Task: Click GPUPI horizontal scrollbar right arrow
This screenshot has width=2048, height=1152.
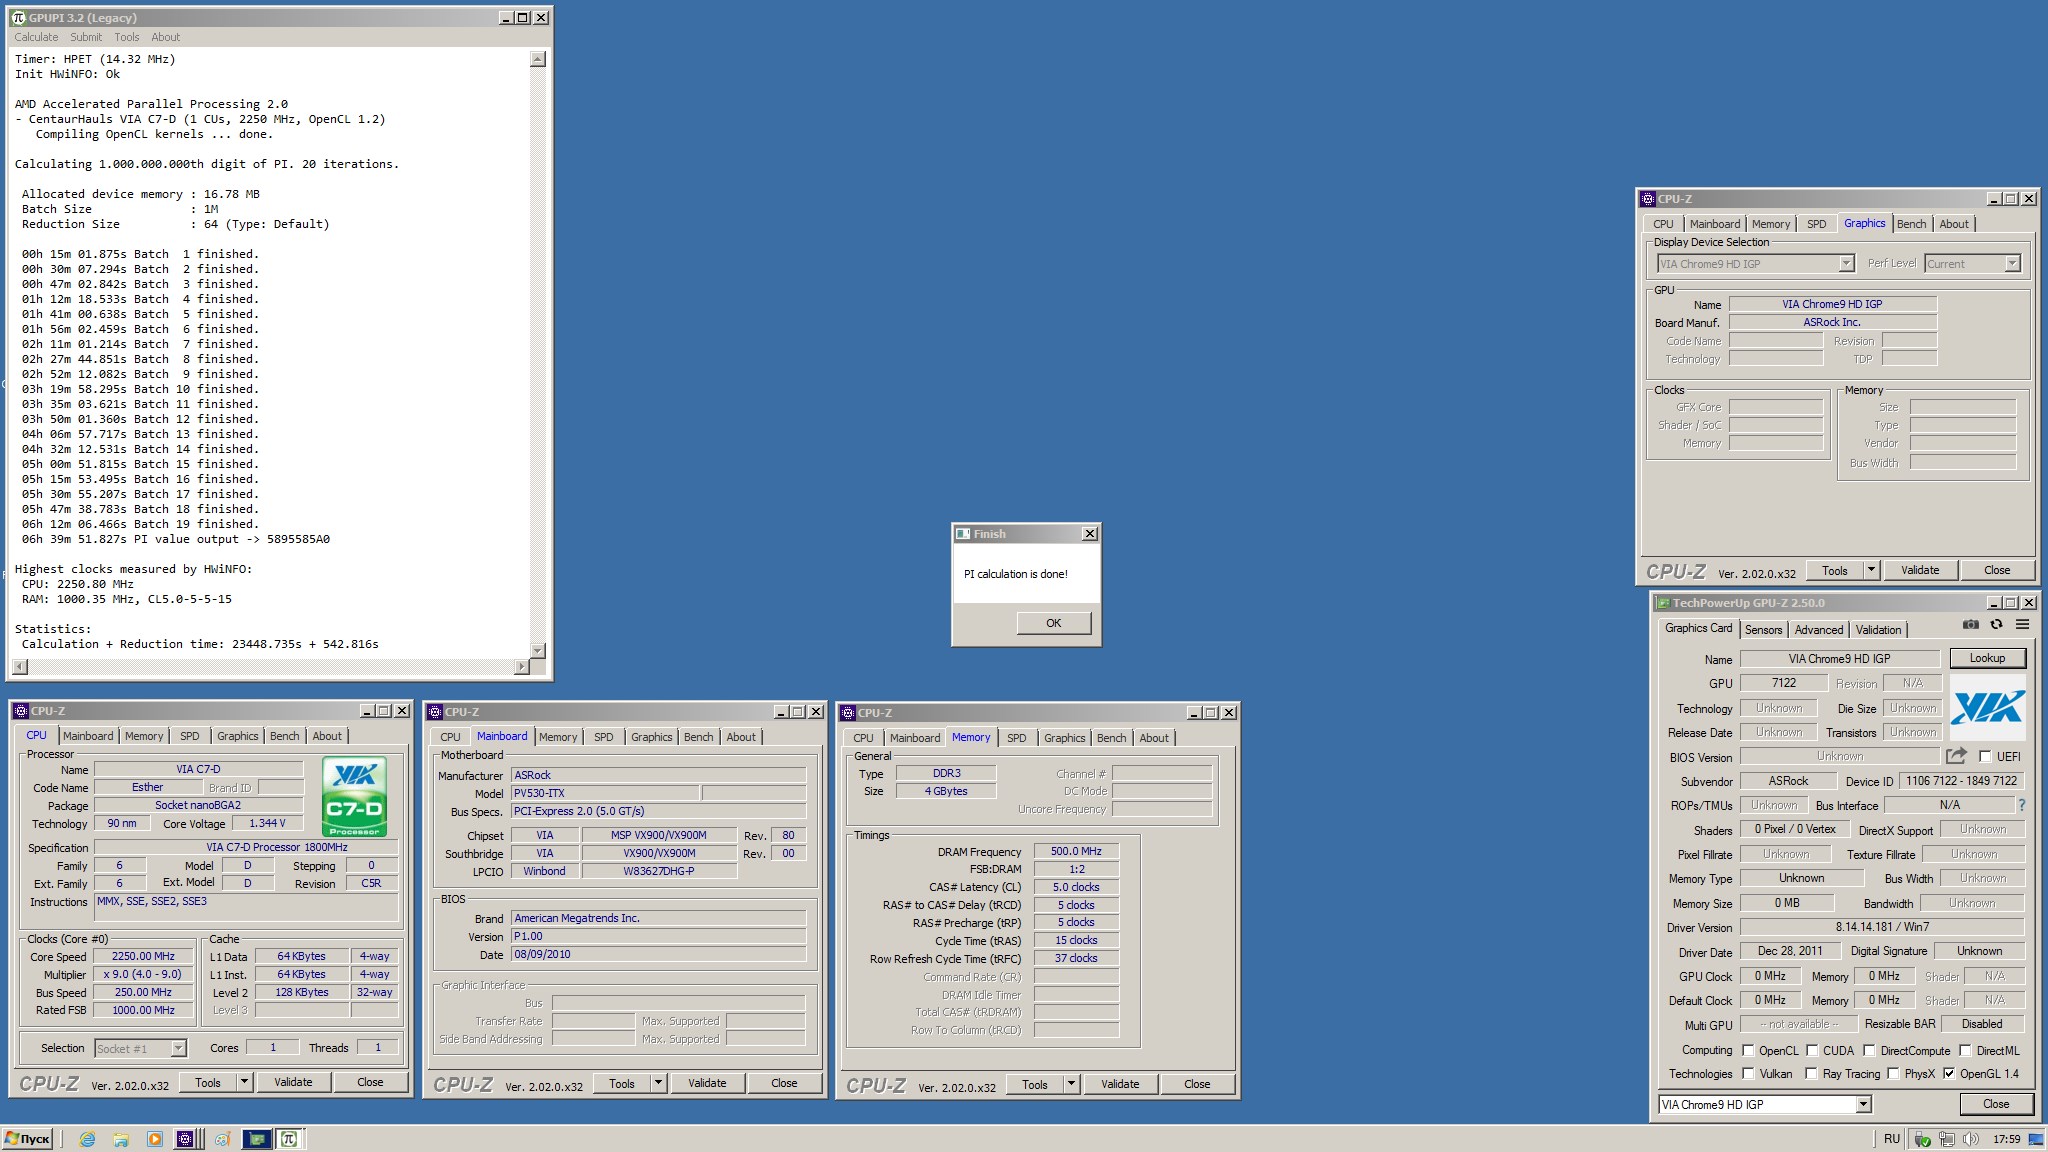Action: (521, 666)
